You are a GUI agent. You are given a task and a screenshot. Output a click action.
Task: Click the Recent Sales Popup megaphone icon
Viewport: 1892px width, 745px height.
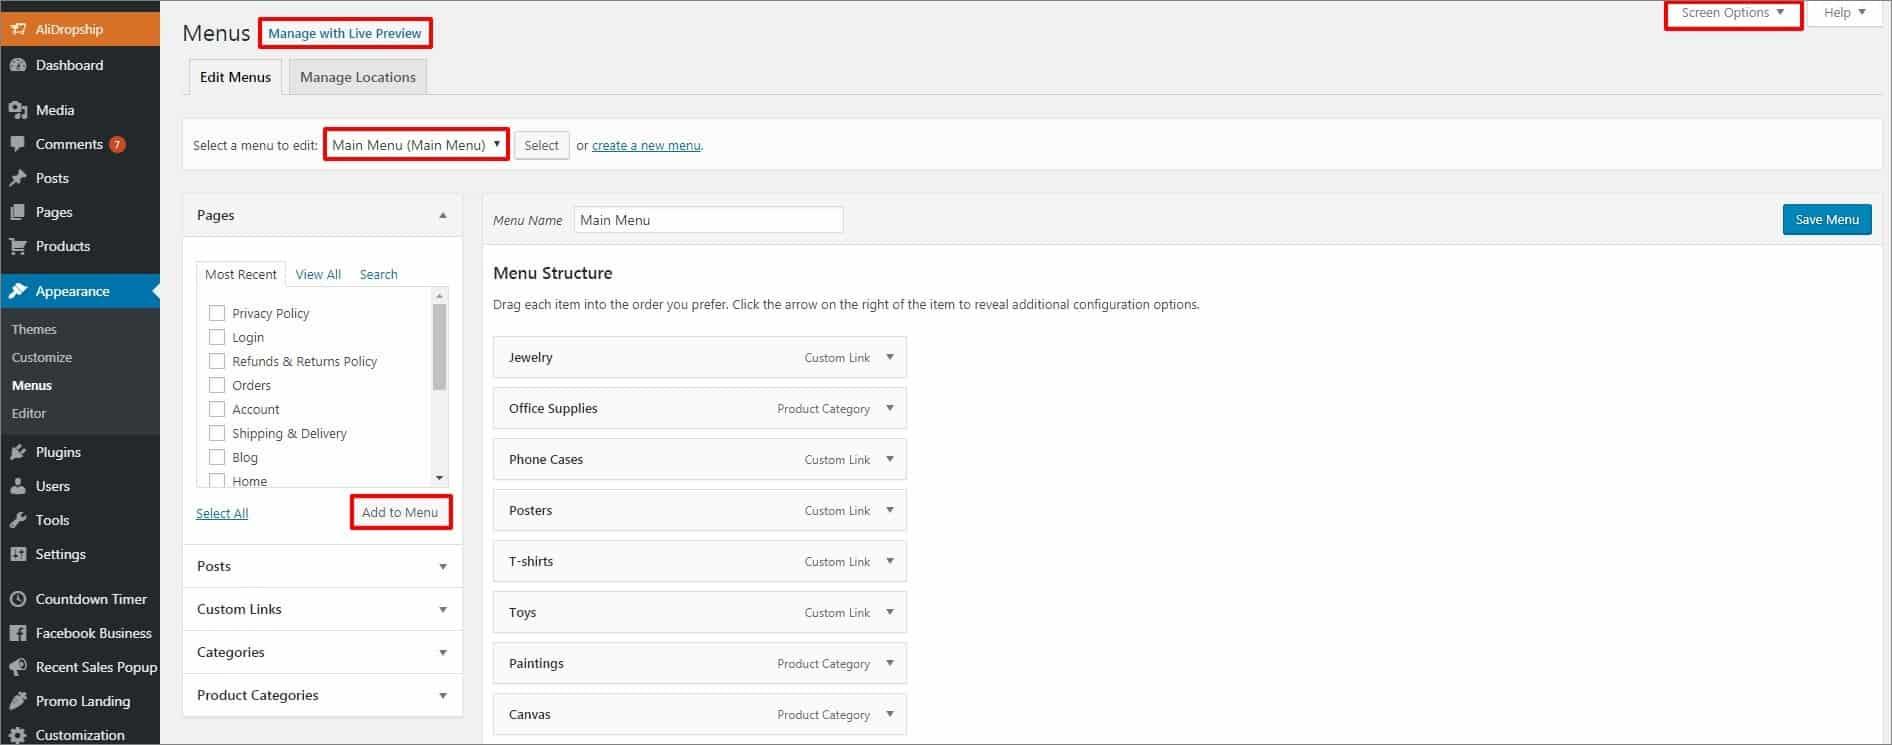[18, 667]
